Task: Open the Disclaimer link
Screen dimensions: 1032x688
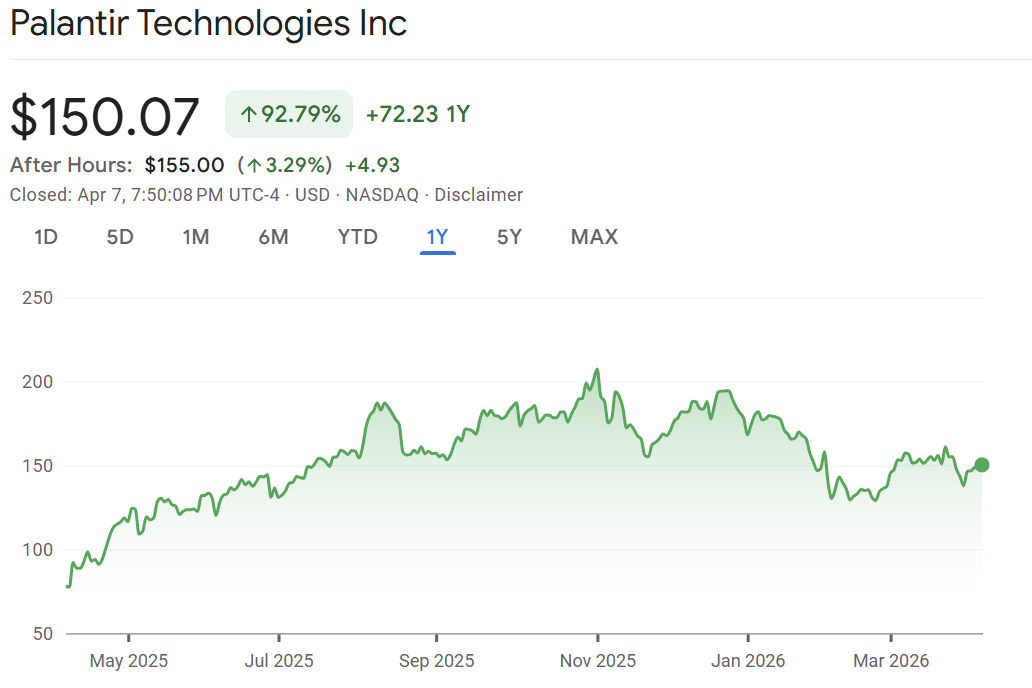Action: pos(478,195)
